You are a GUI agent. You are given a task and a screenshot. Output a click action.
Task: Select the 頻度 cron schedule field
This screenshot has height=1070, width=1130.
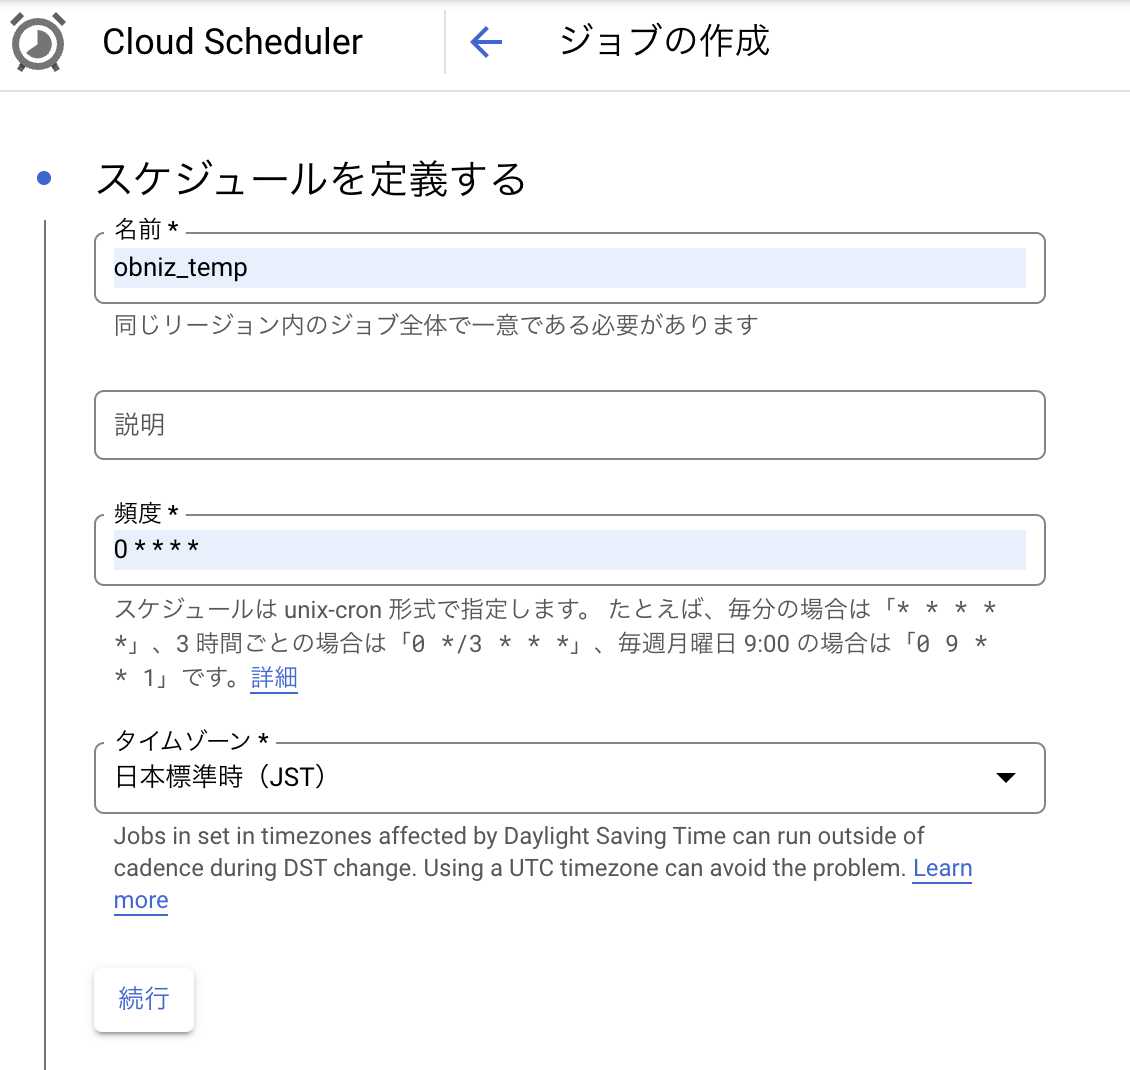568,549
